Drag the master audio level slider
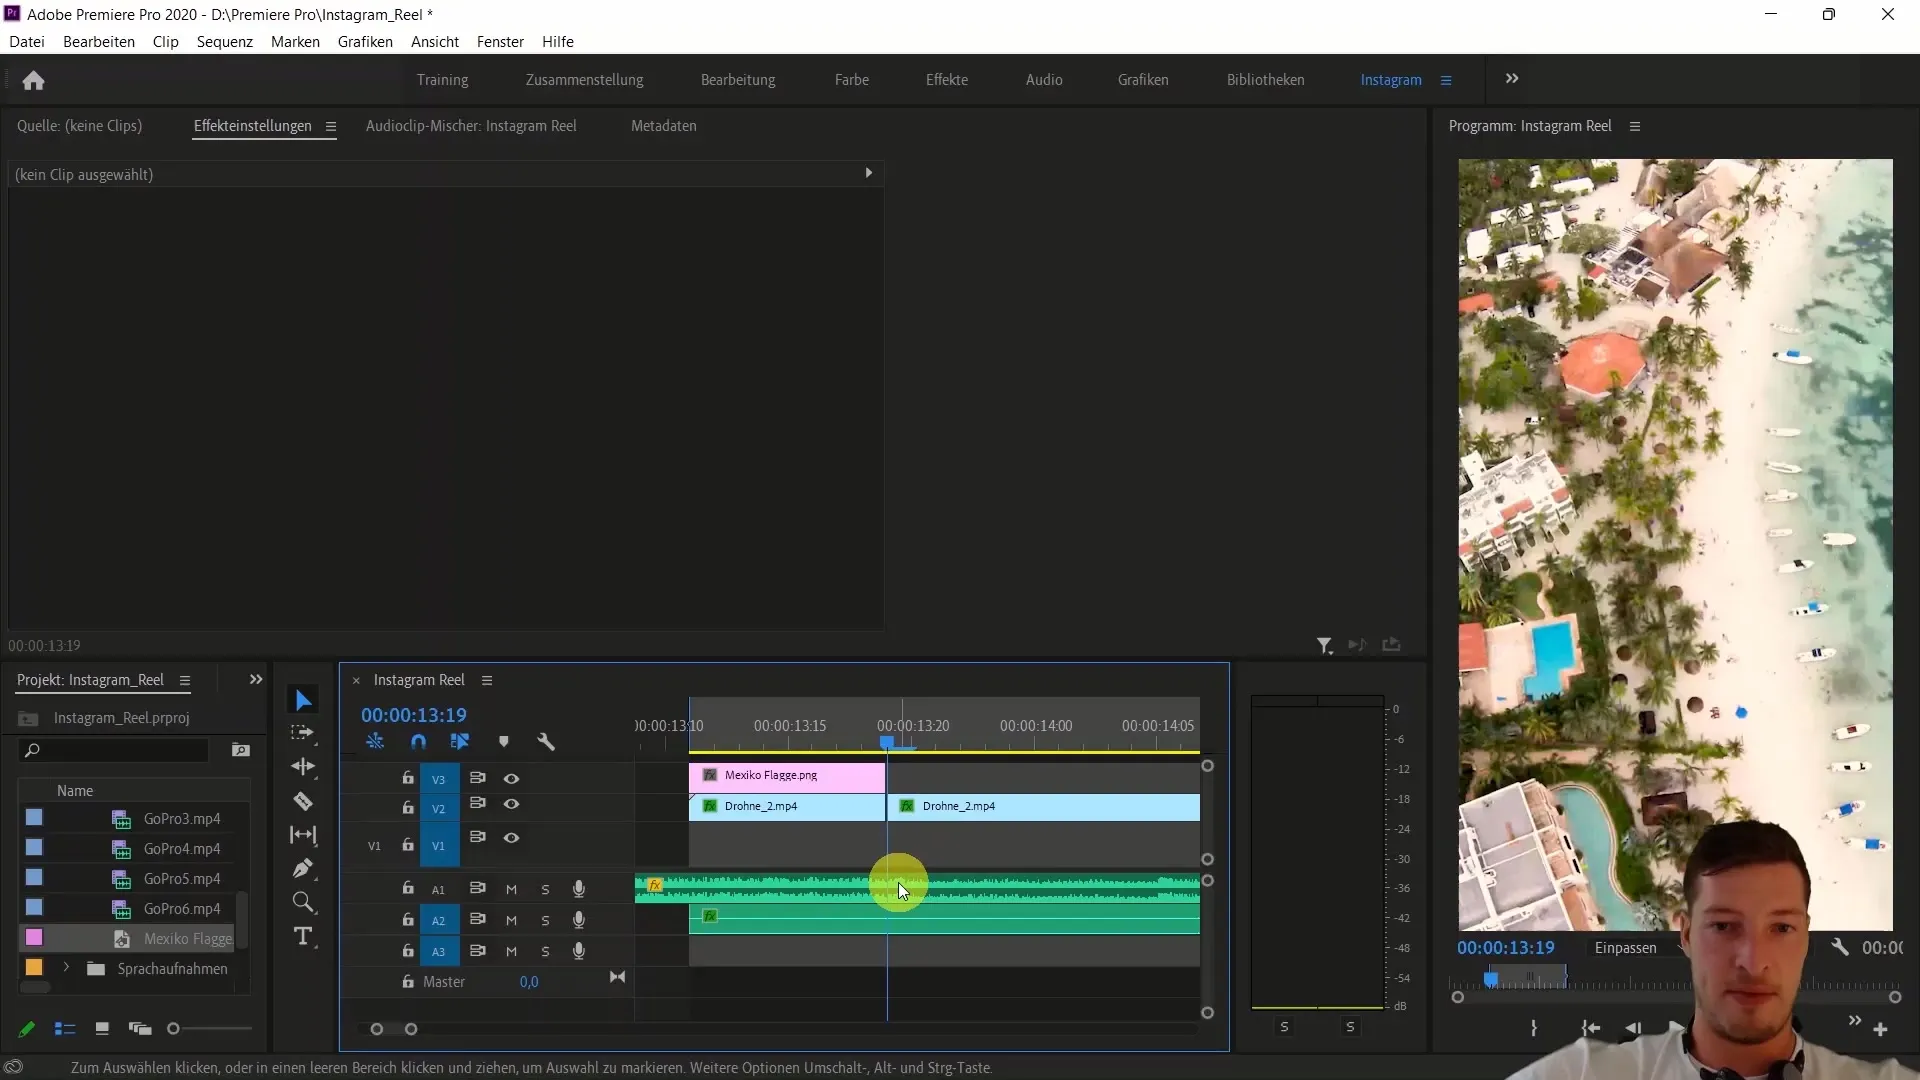1920x1080 pixels. tap(529, 981)
